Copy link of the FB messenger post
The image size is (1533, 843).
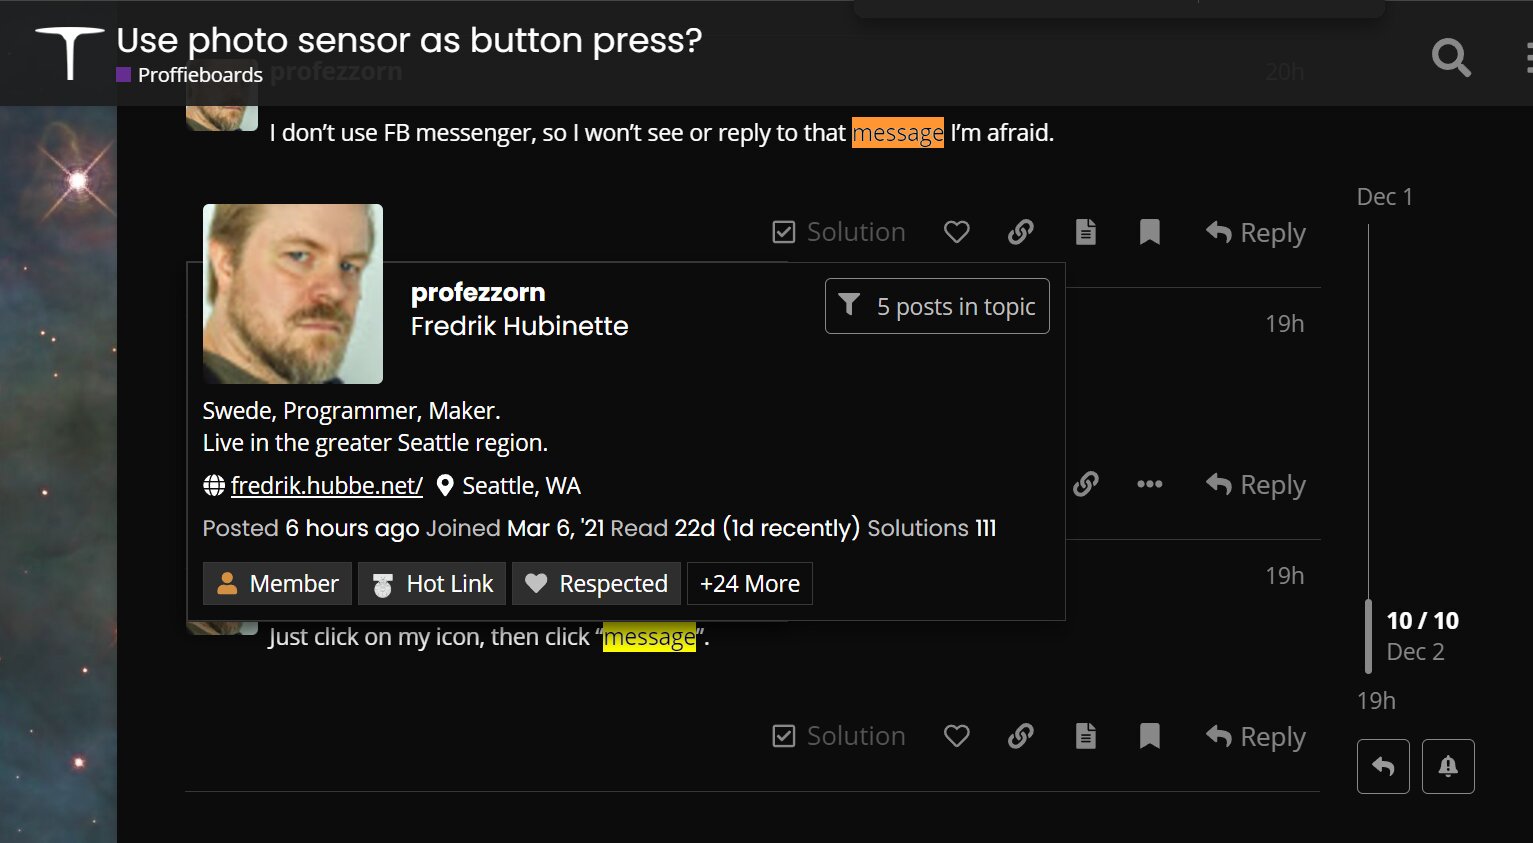coord(1020,232)
